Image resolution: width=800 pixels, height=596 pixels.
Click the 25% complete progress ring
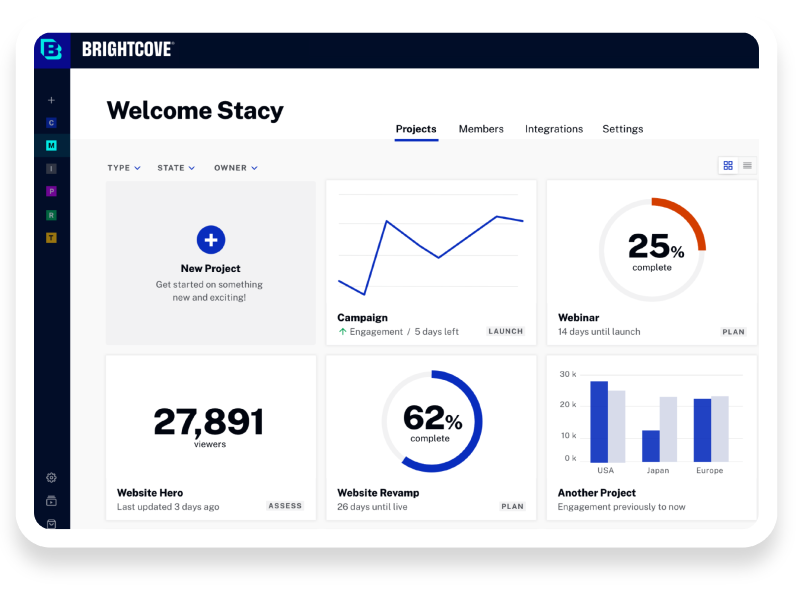[x=652, y=250]
